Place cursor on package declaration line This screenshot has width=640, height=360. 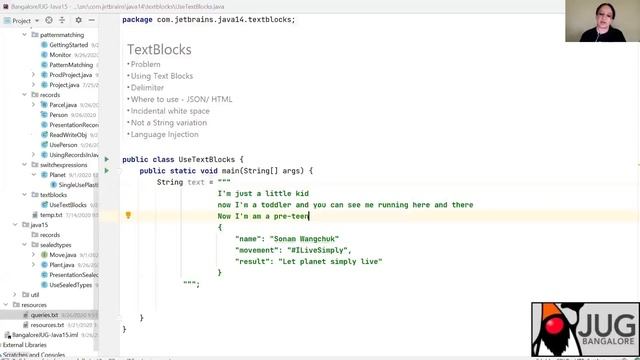pyautogui.click(x=209, y=20)
